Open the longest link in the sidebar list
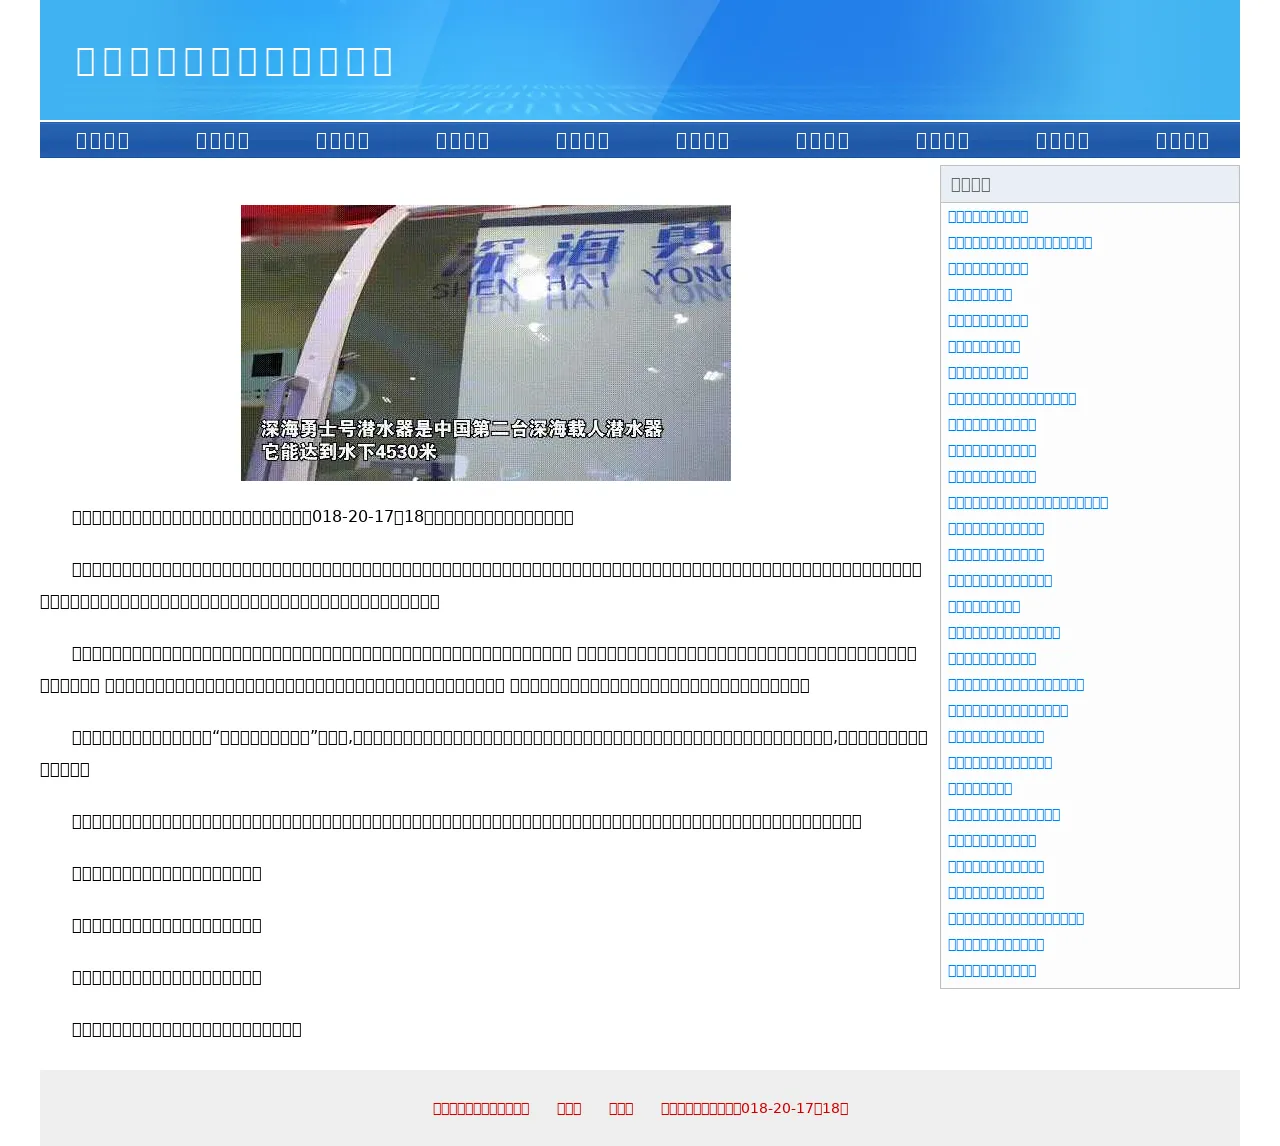This screenshot has height=1146, width=1280. pos(1028,503)
